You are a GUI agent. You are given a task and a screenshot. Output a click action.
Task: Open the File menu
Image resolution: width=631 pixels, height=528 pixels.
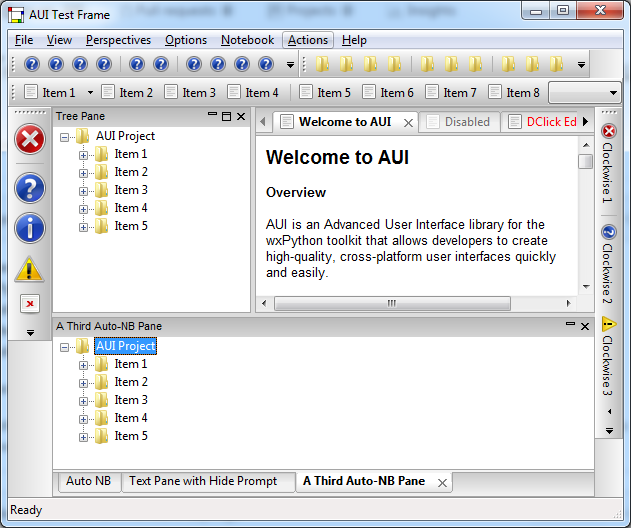coord(24,40)
